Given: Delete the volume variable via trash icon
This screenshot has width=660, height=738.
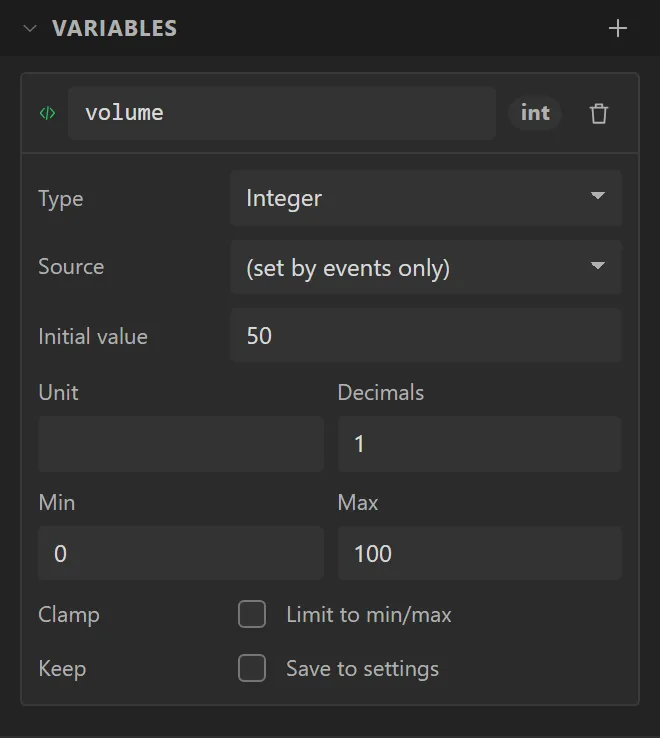Looking at the screenshot, I should tap(598, 113).
